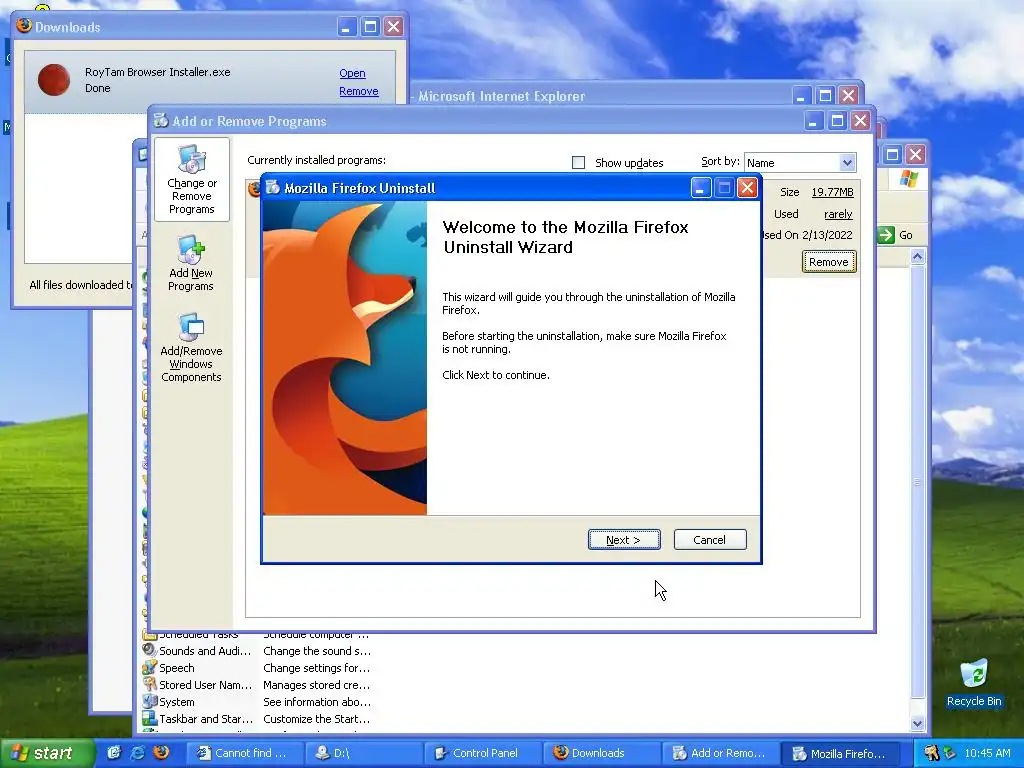Launch Internet Explorer from quick launch
The width and height of the screenshot is (1024, 768).
coord(138,752)
